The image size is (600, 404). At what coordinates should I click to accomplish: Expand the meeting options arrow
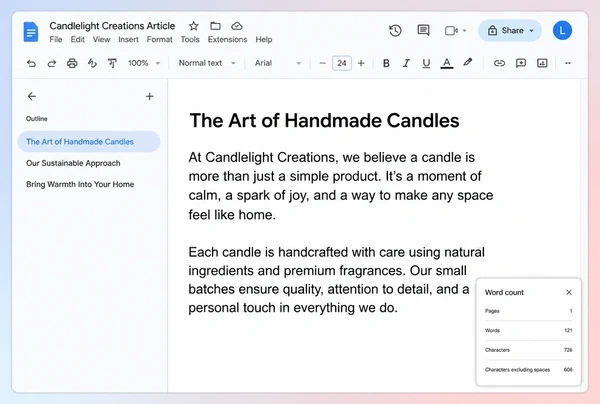465,31
